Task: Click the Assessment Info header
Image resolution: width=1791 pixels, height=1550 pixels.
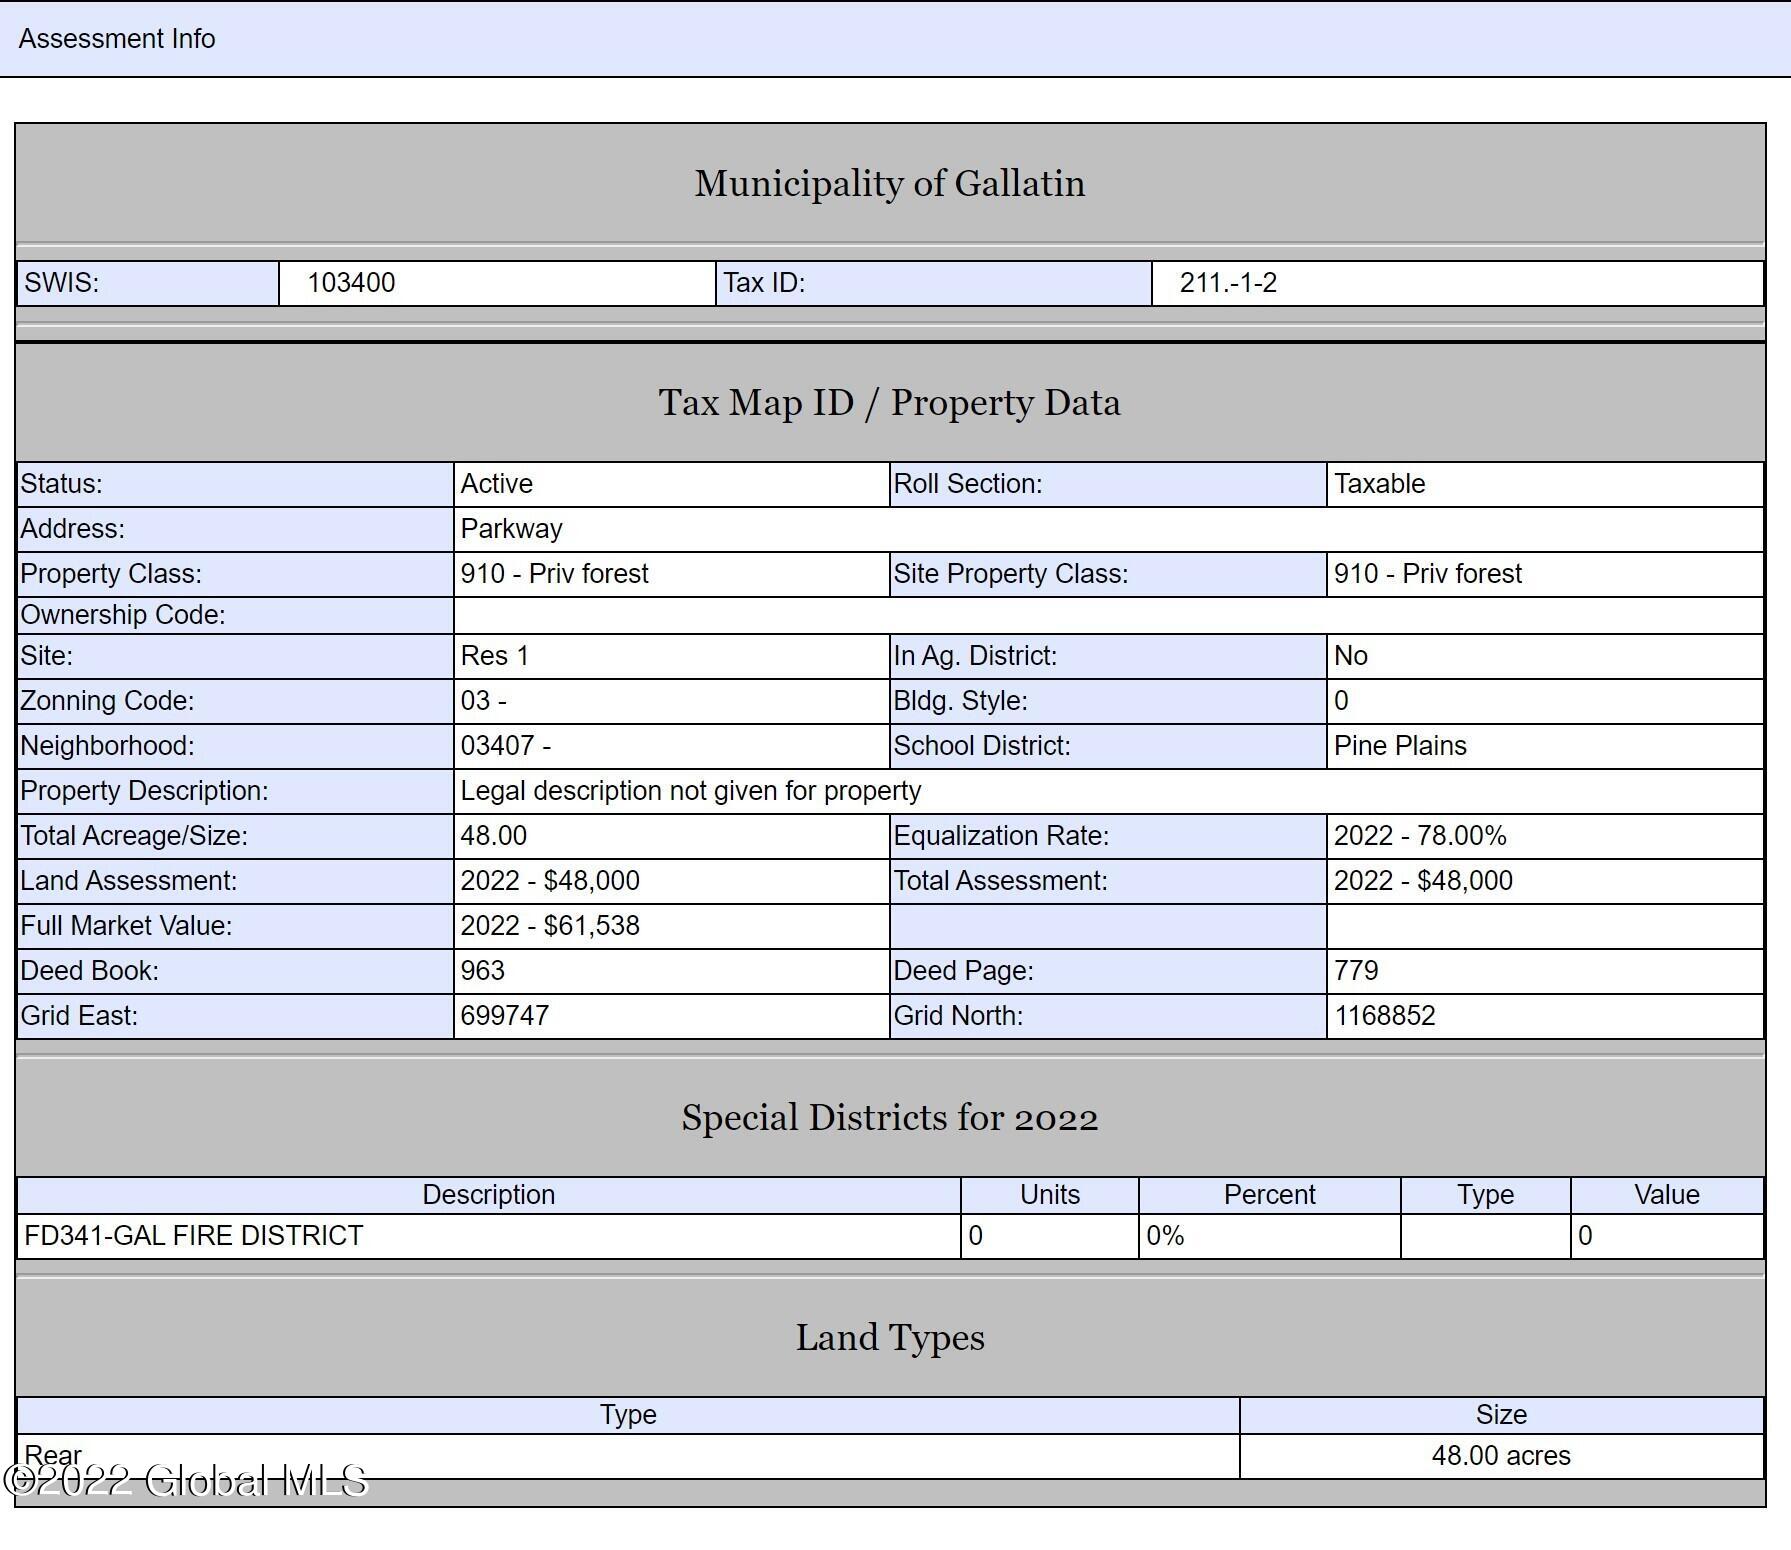Action: click(x=117, y=39)
